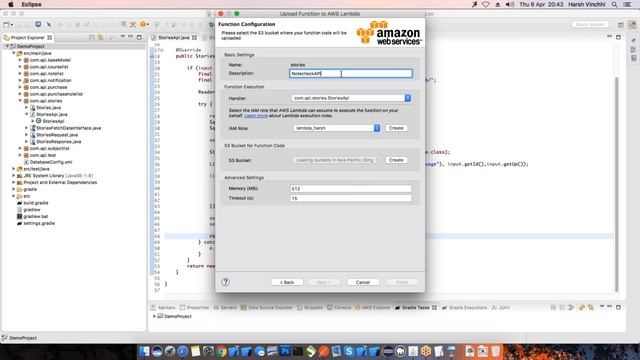Collapse the com.api.stories package
Image resolution: width=640 pixels, height=360 pixels.
20,101
